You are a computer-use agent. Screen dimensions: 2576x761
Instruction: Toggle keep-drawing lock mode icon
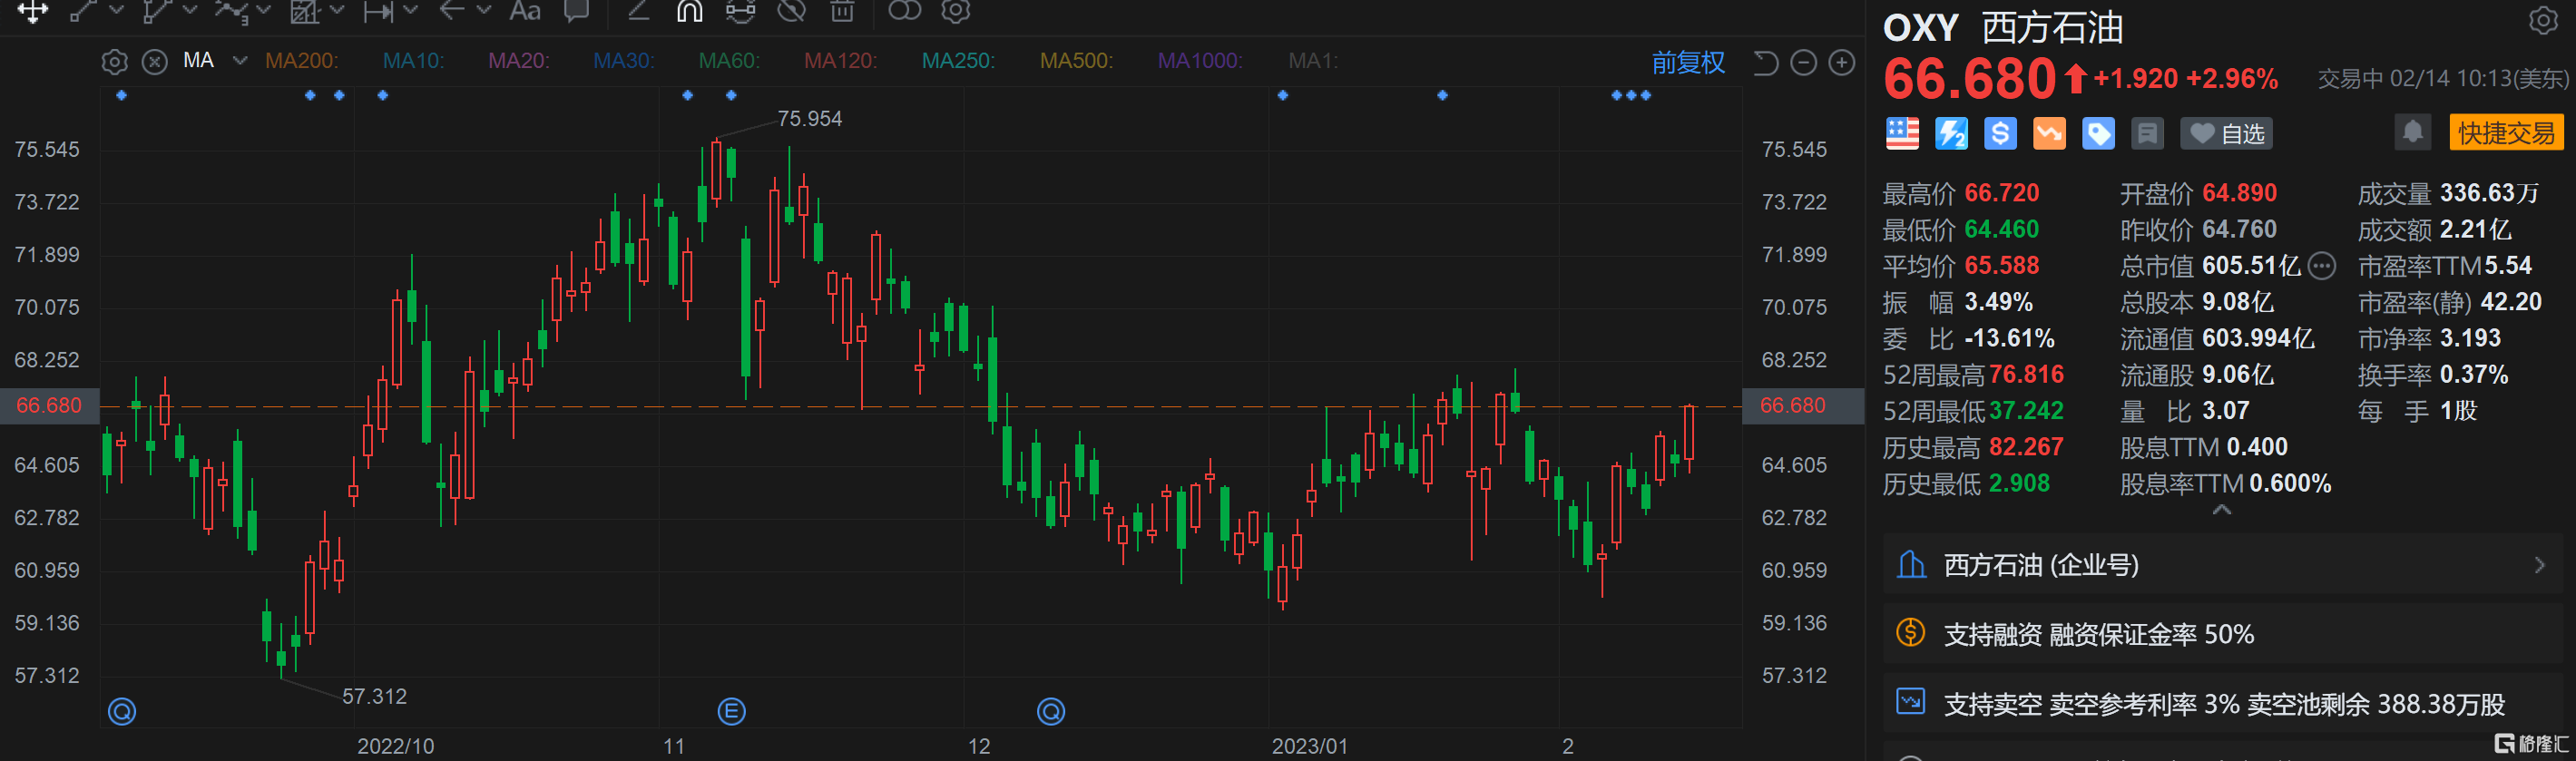pos(740,11)
